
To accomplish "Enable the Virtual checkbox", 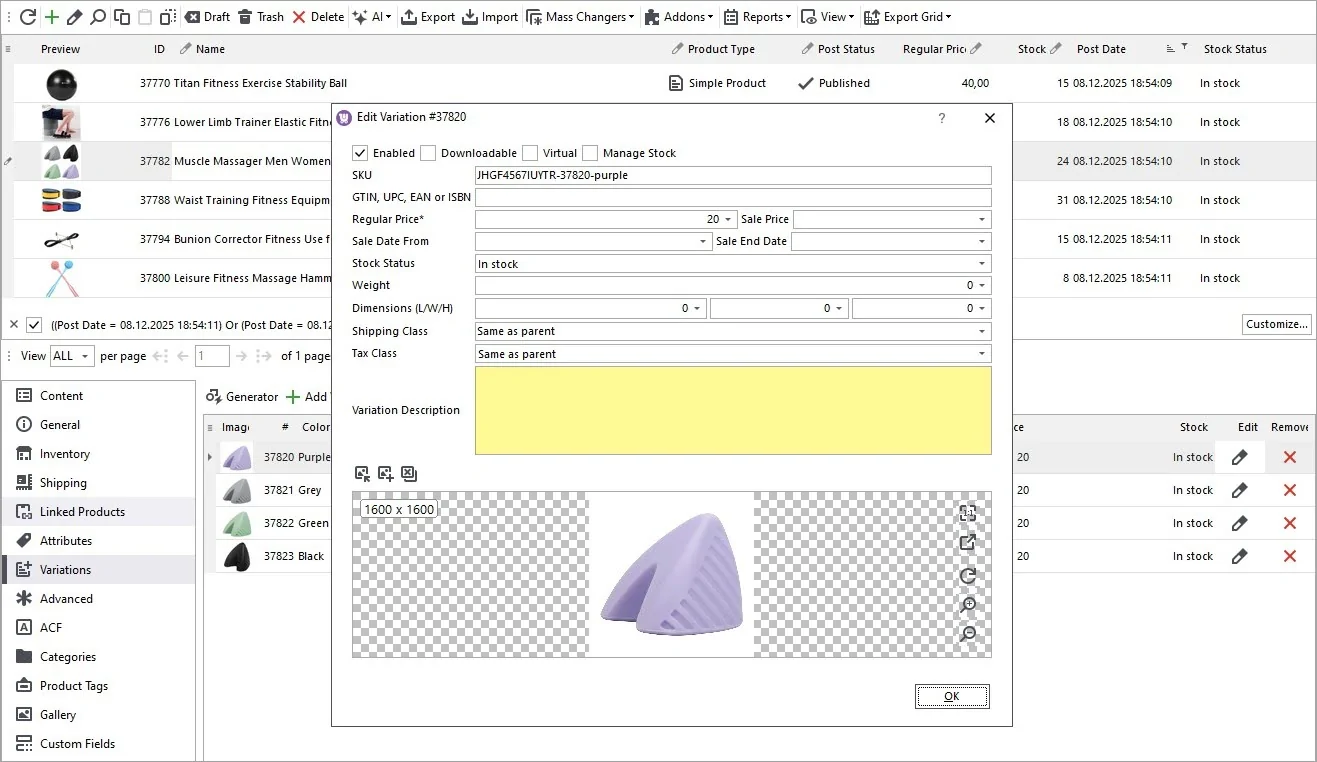I will 530,153.
